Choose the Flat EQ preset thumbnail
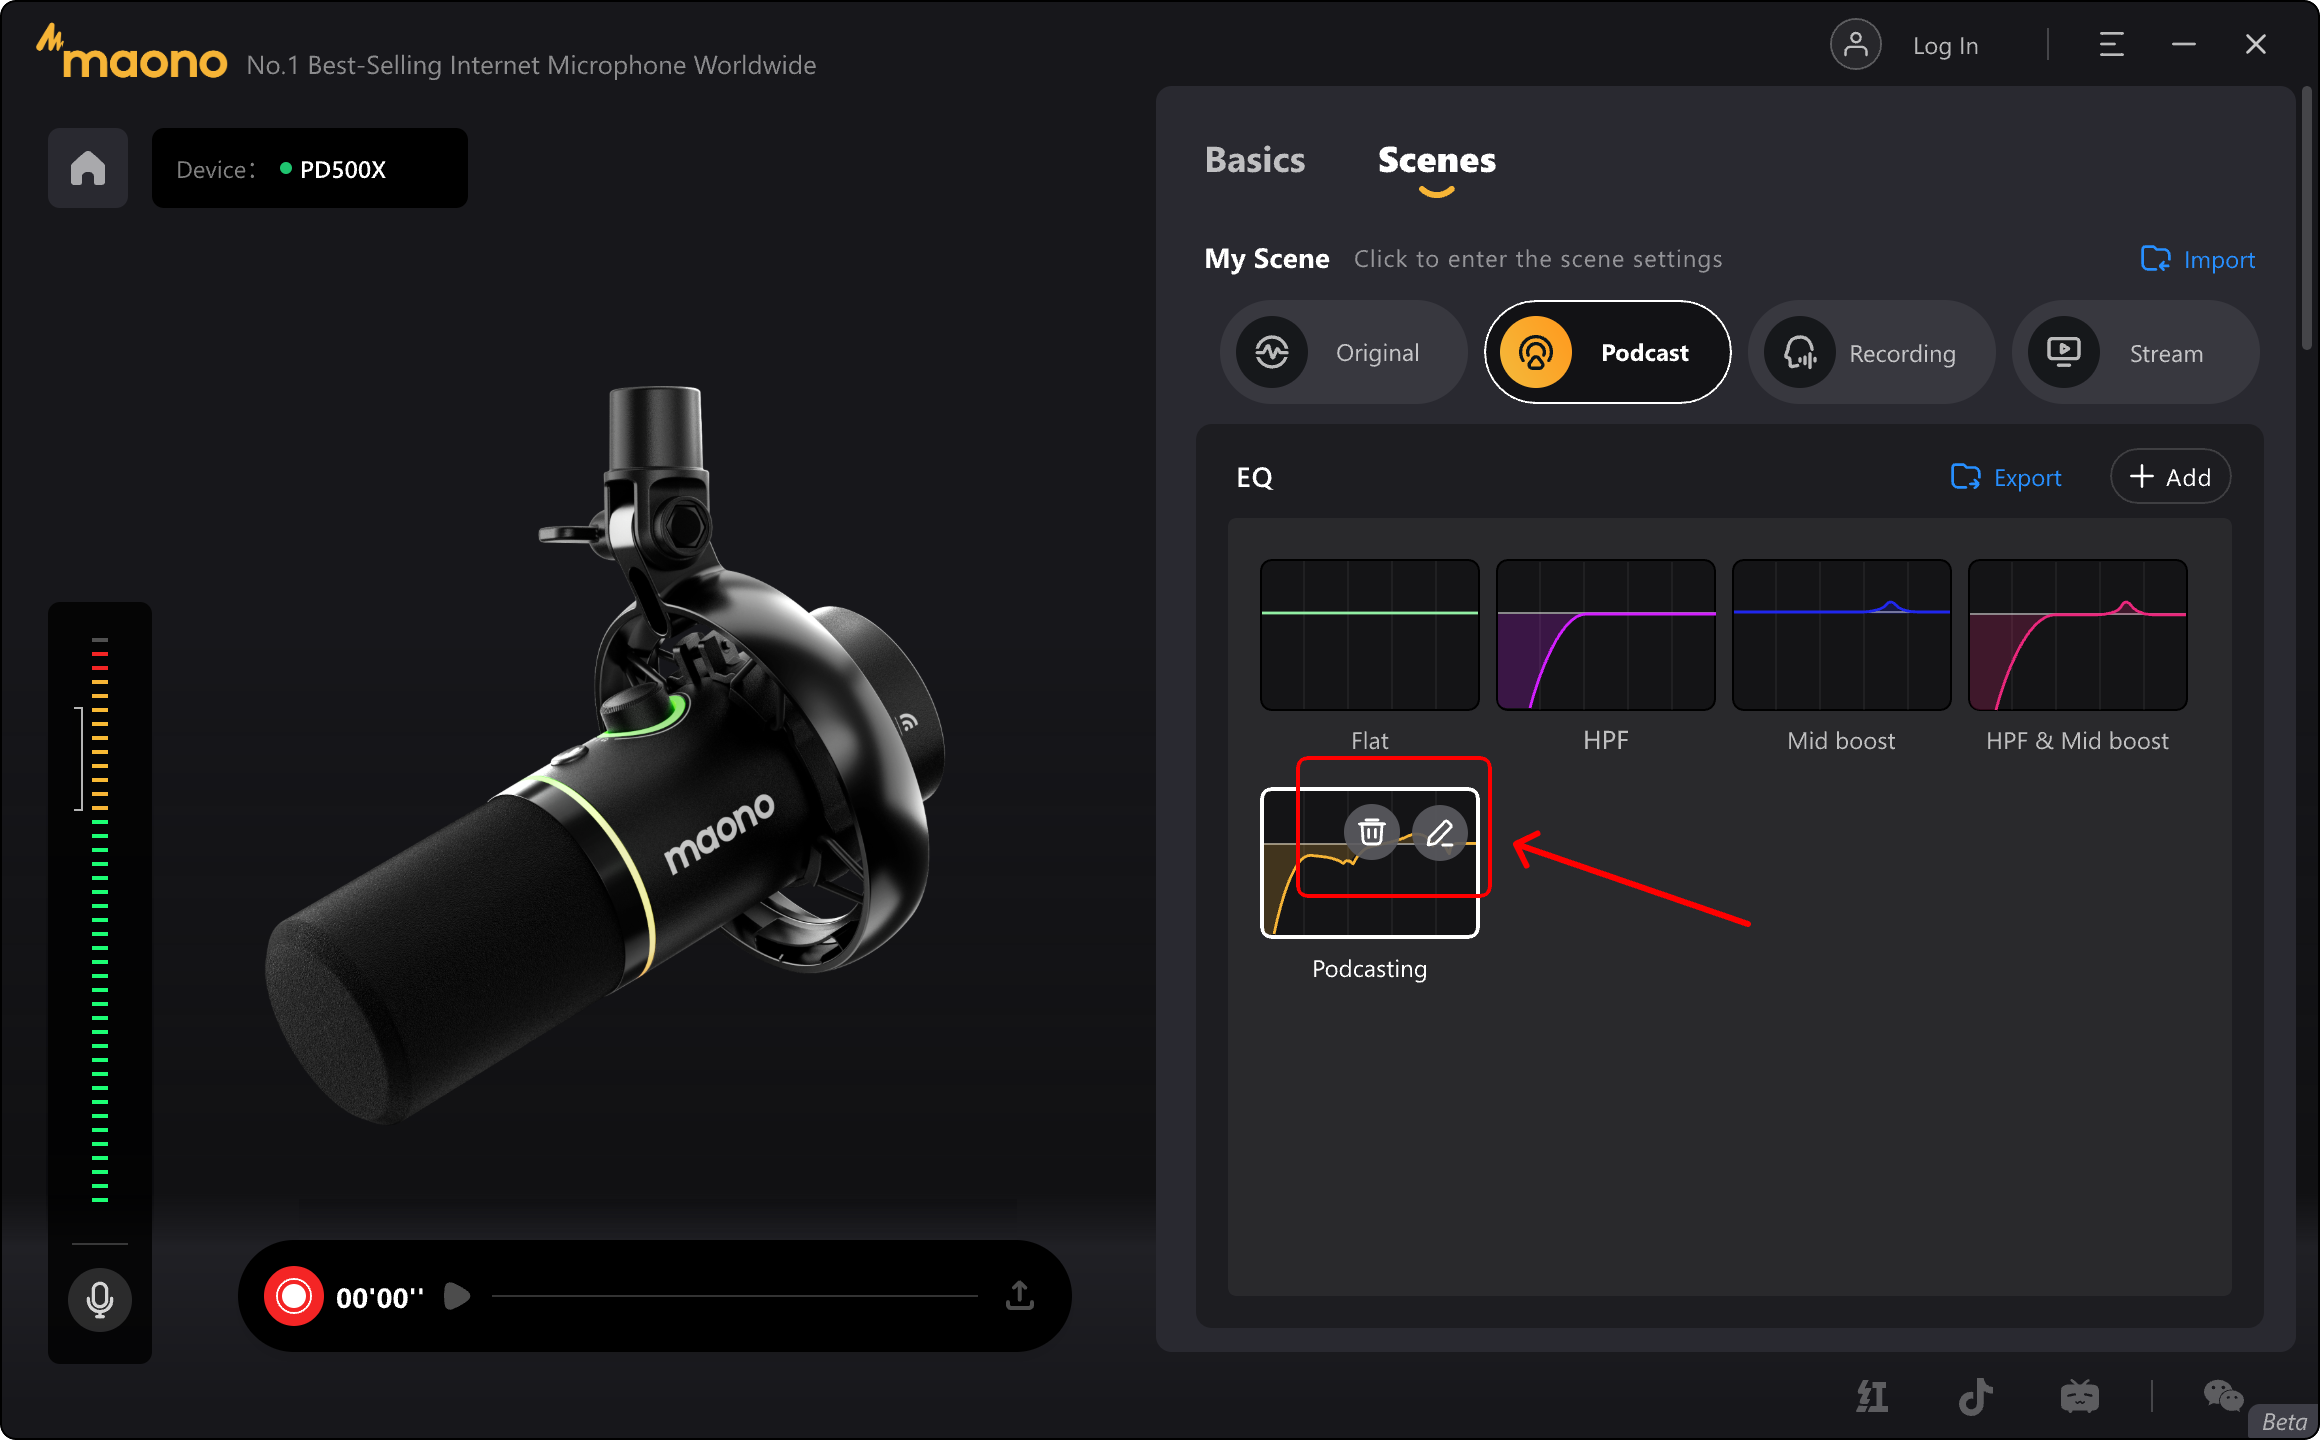 coord(1369,635)
